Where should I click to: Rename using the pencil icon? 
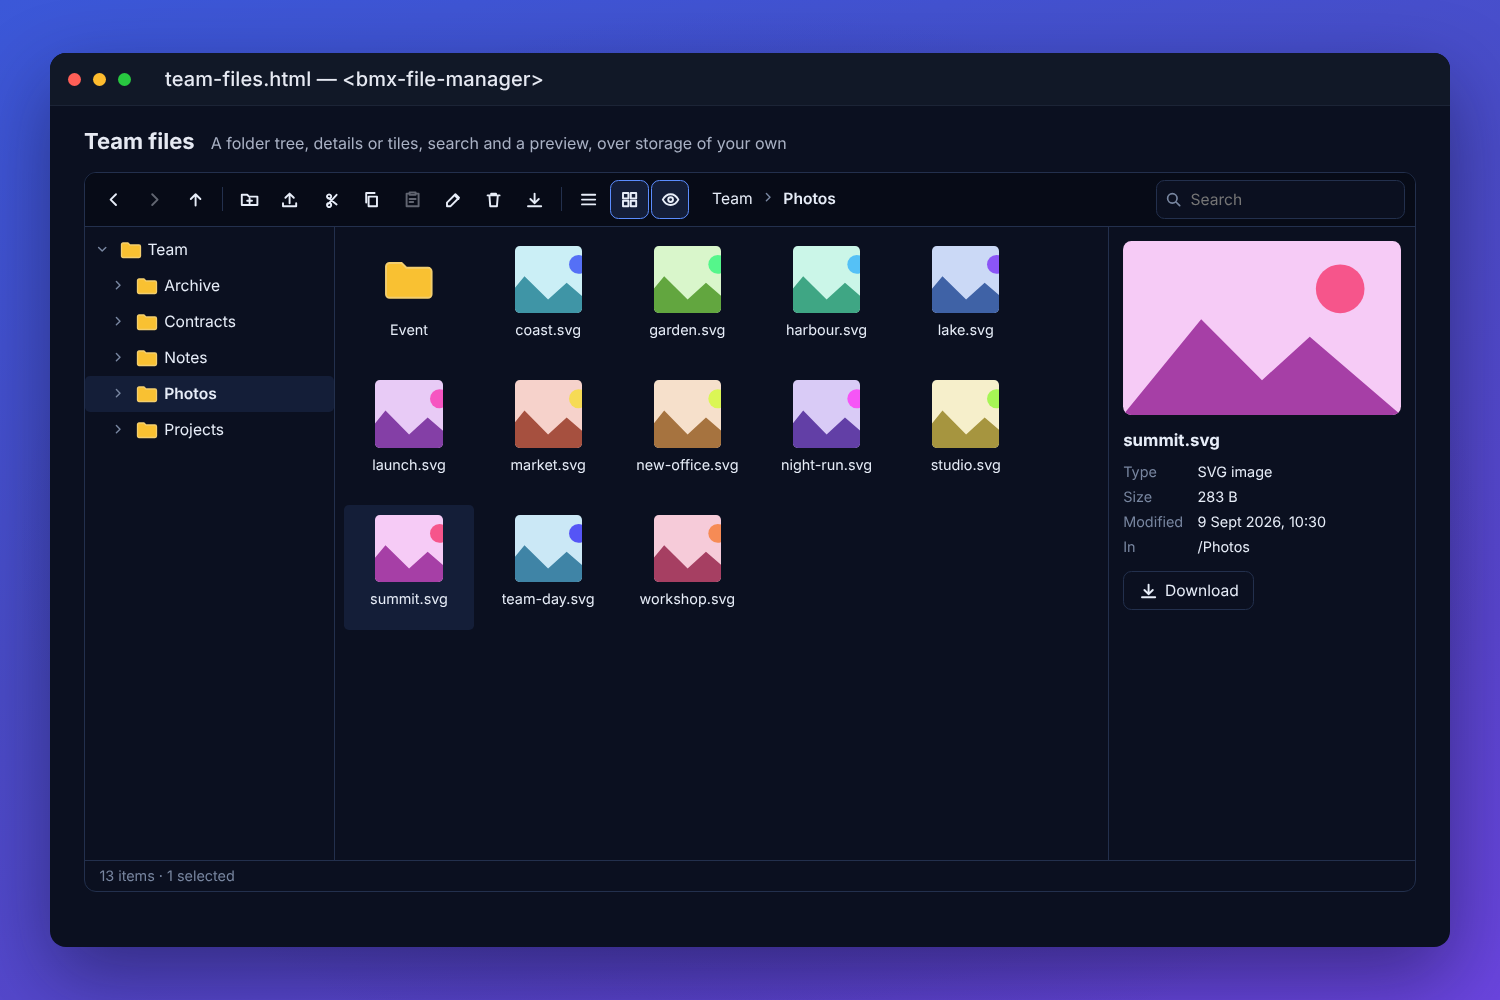click(x=453, y=200)
